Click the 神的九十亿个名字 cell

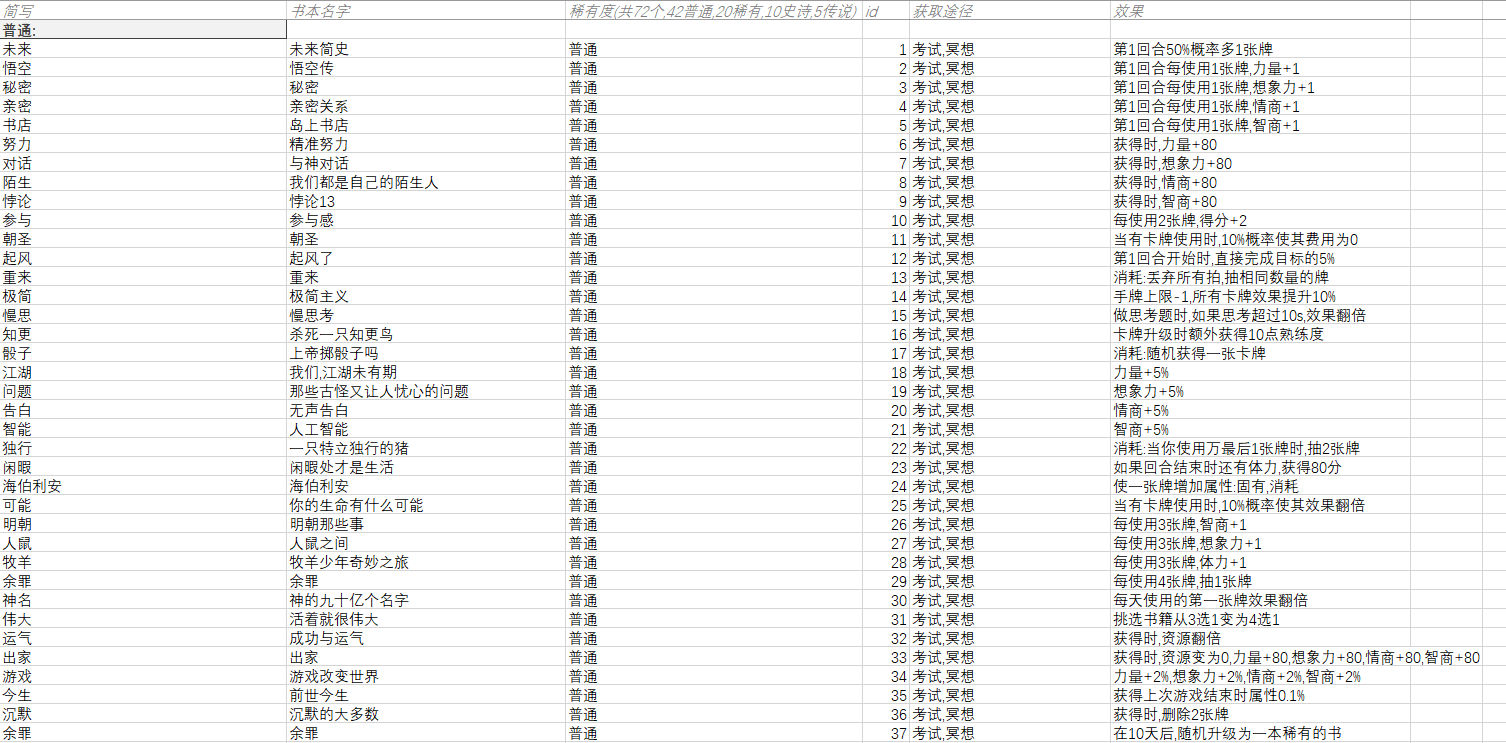coord(426,600)
